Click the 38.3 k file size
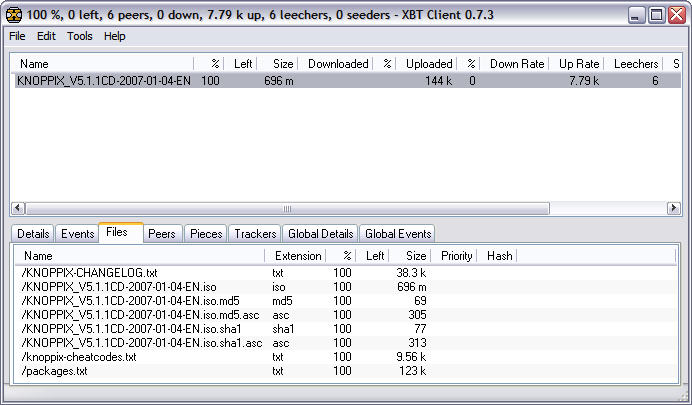The width and height of the screenshot is (692, 405). pyautogui.click(x=411, y=273)
